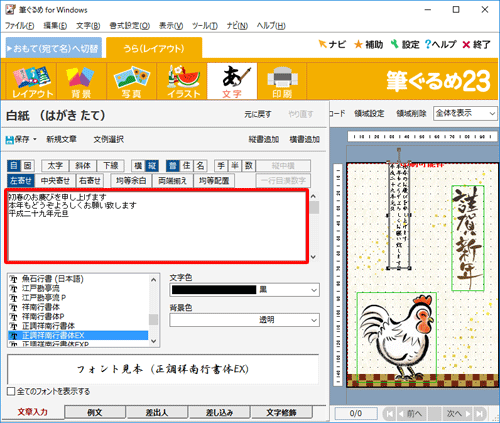Click inside the greeting text area
This screenshot has width=500, height=423.
pyautogui.click(x=156, y=226)
